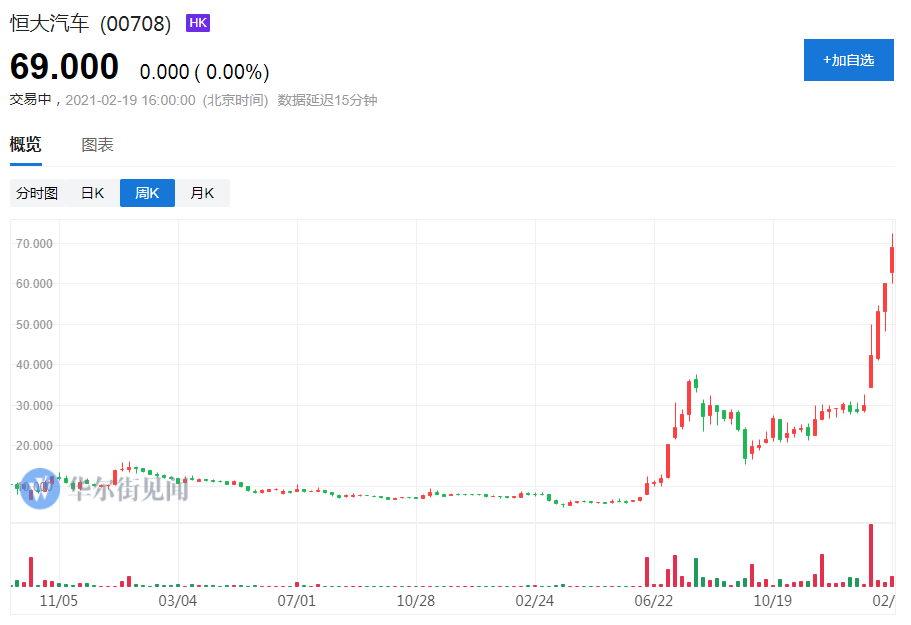Click the 数据延迟15分钟 delay notice
The width and height of the screenshot is (911, 625).
(x=328, y=100)
